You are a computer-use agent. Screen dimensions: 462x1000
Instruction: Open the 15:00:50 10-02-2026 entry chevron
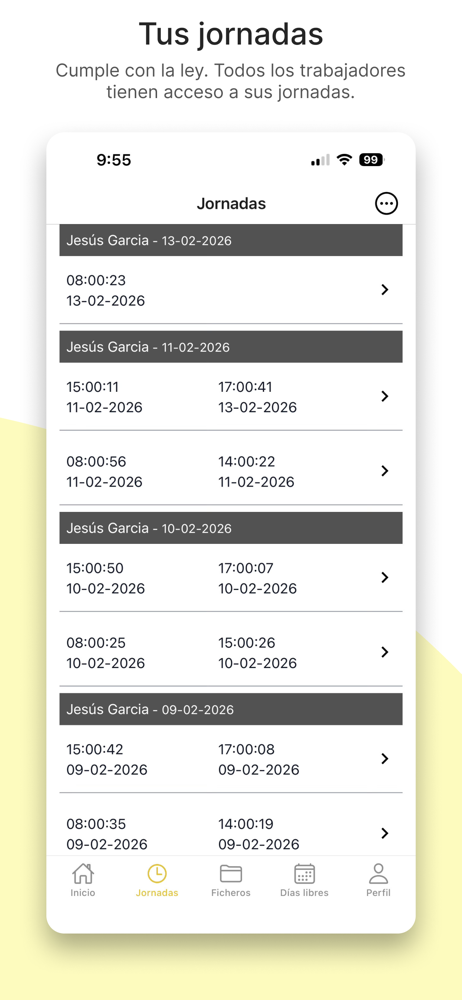385,577
